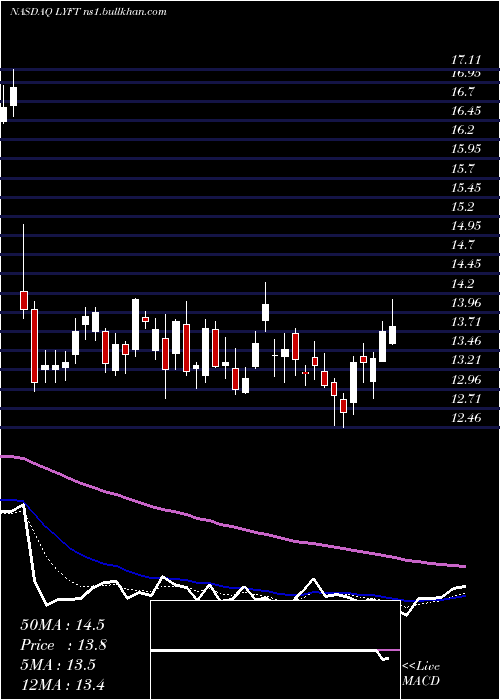Click the 15.45 price axis label
Viewport: 500px width, 700px height.
(x=466, y=188)
